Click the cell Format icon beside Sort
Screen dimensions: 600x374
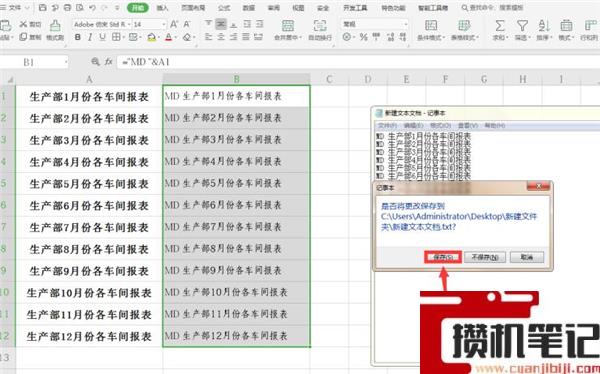[566, 26]
